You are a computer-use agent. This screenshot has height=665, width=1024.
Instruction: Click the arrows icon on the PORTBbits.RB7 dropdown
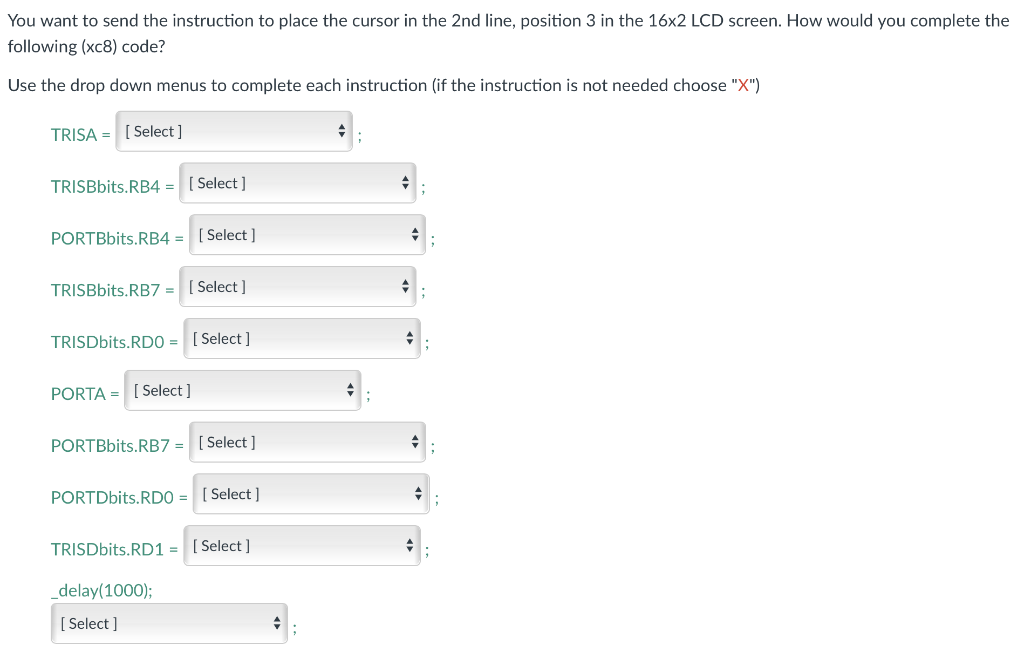415,442
